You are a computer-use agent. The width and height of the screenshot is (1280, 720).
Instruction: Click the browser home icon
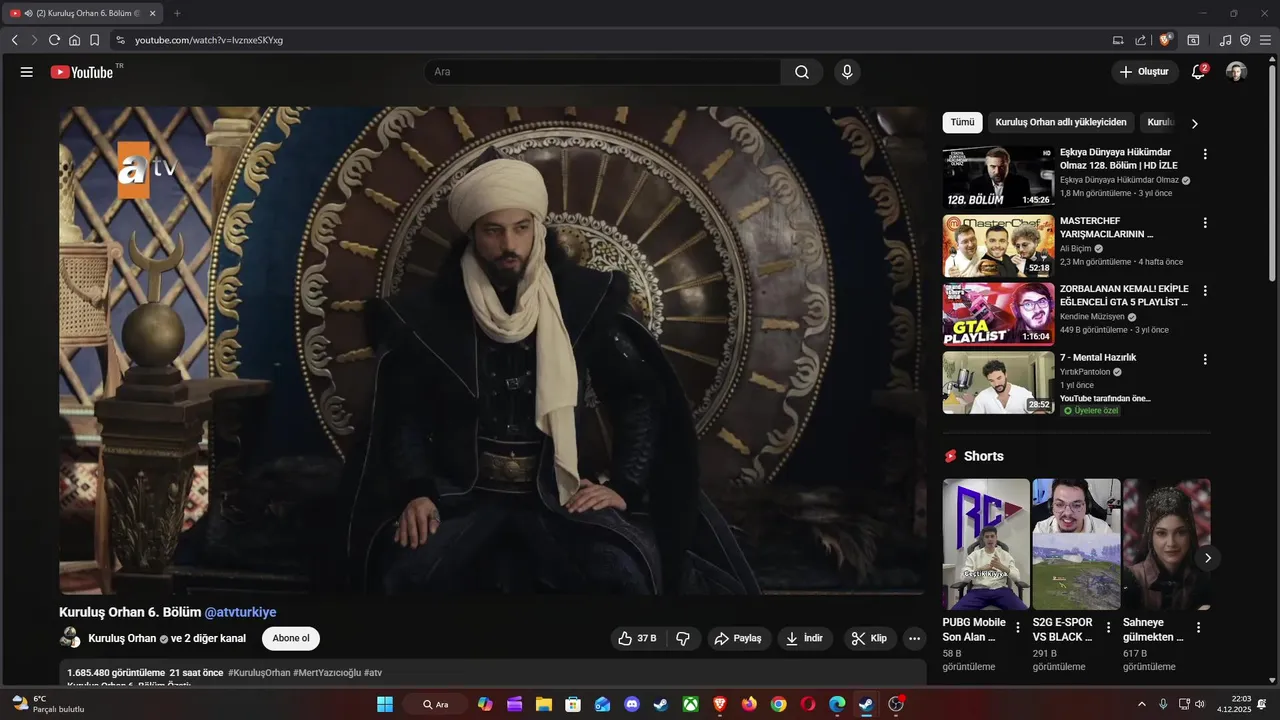pos(74,40)
